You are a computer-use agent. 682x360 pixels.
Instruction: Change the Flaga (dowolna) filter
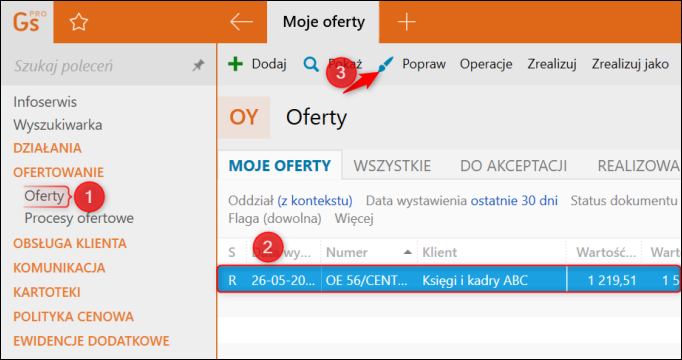[x=275, y=219]
